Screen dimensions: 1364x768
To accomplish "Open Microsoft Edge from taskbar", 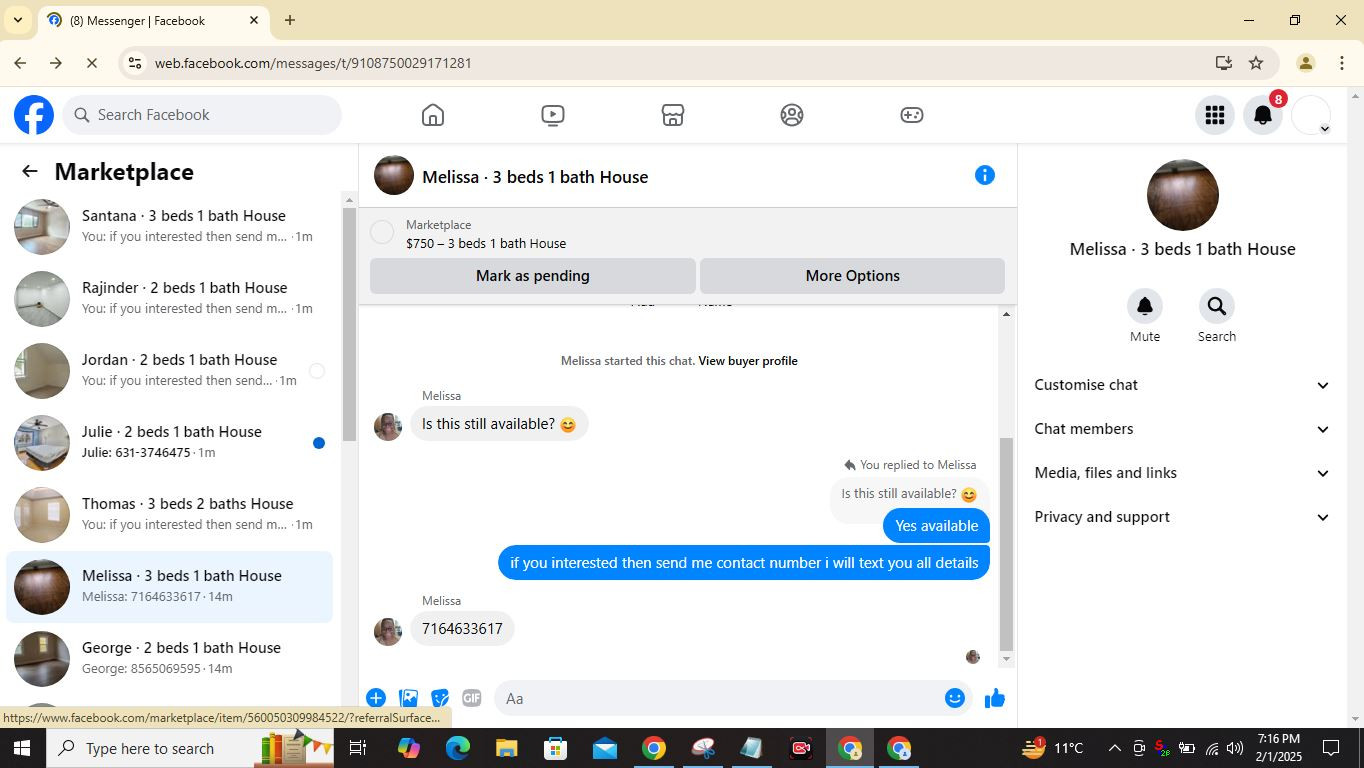I will point(458,748).
